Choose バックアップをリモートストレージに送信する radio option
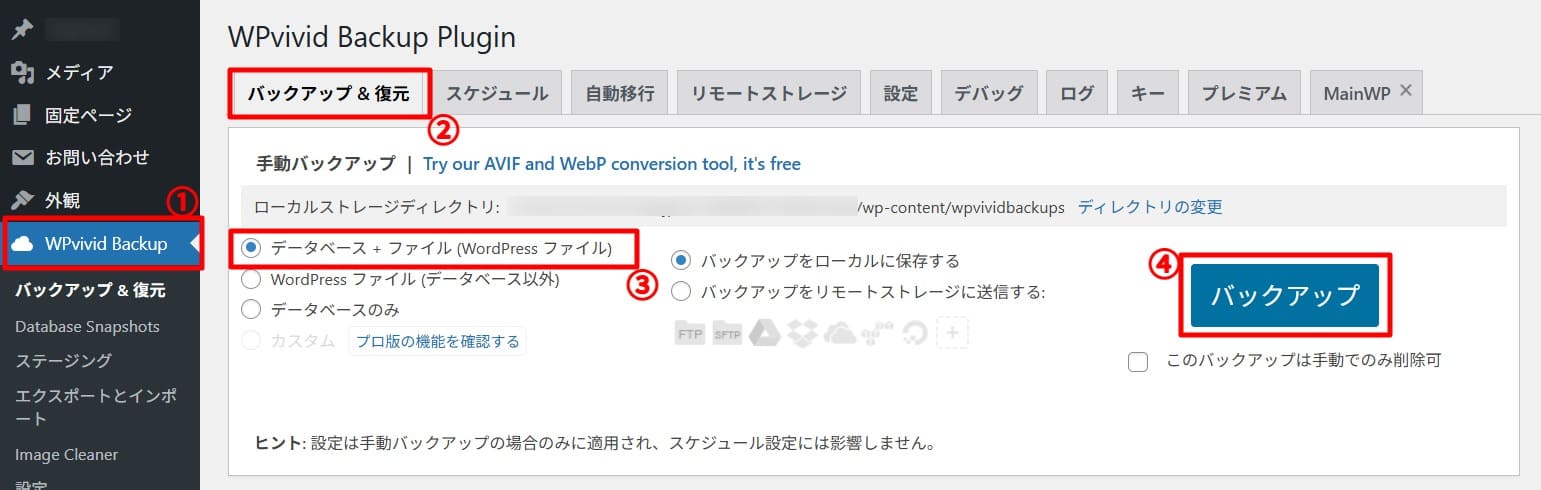This screenshot has width=1541, height=490. click(x=681, y=292)
